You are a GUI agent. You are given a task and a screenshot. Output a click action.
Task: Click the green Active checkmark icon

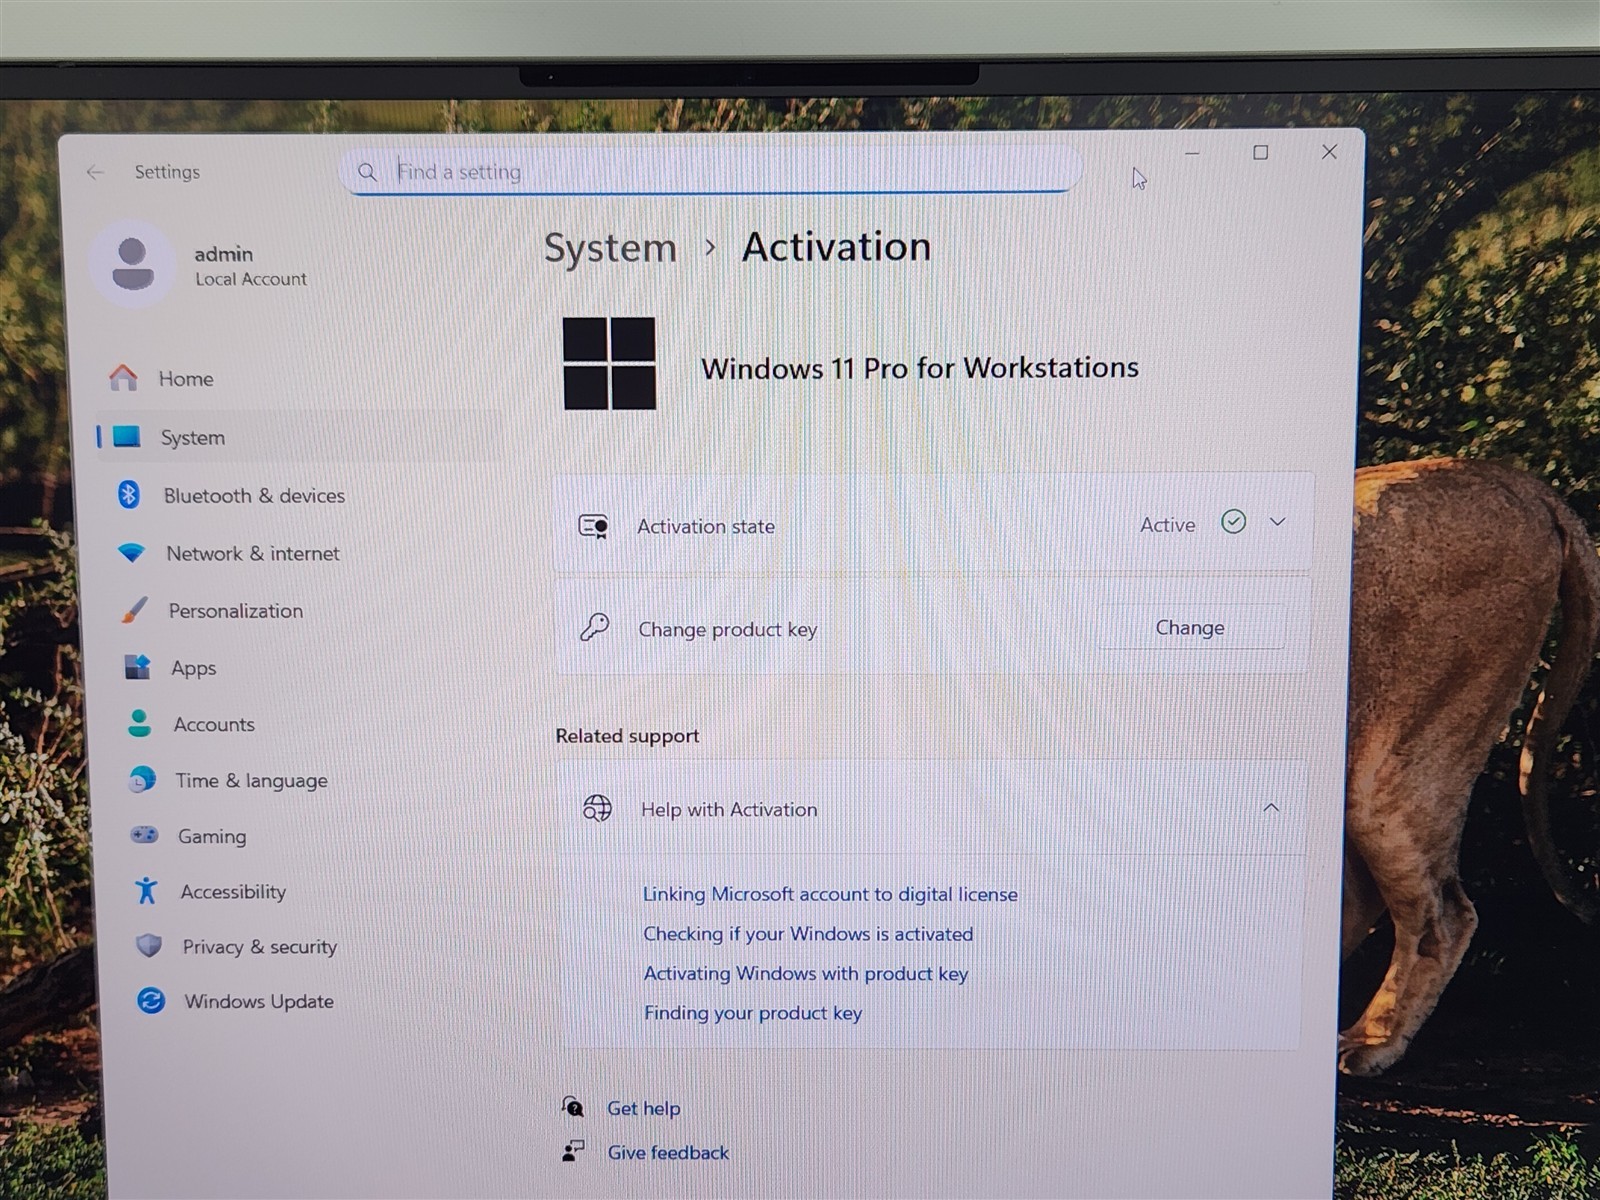1233,522
